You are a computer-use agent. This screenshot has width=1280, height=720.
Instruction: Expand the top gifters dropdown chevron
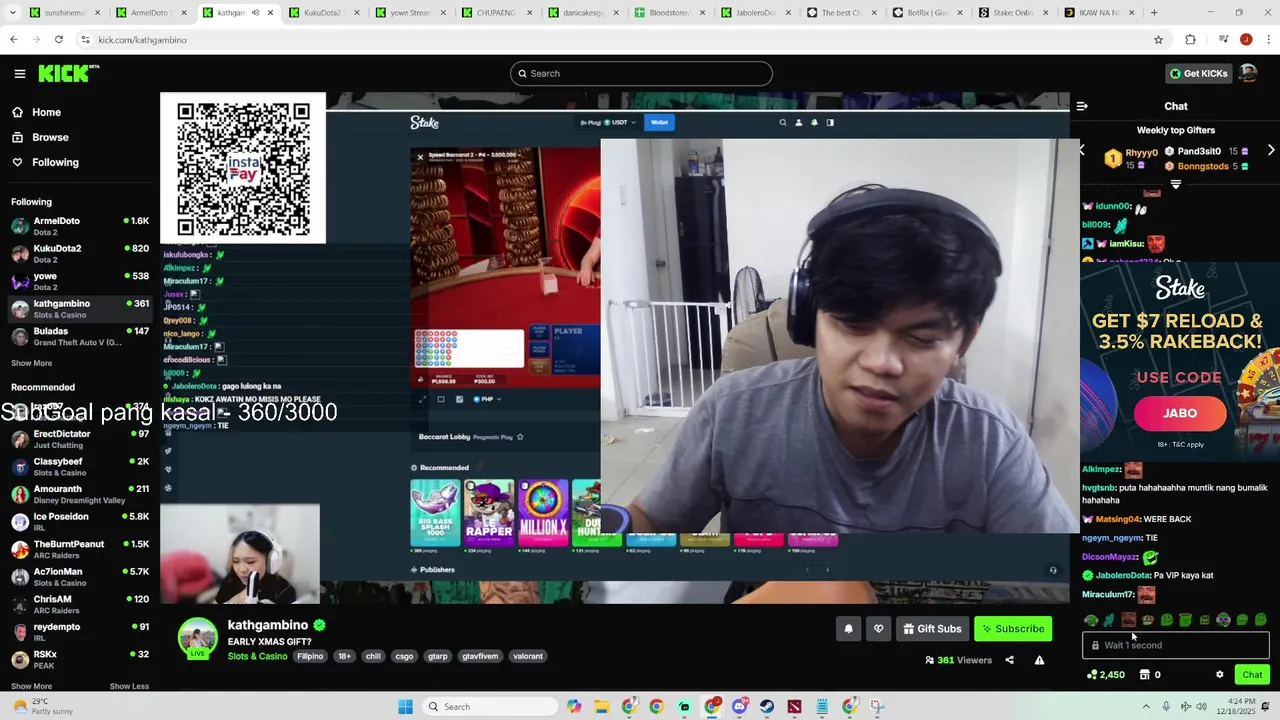pos(1176,184)
